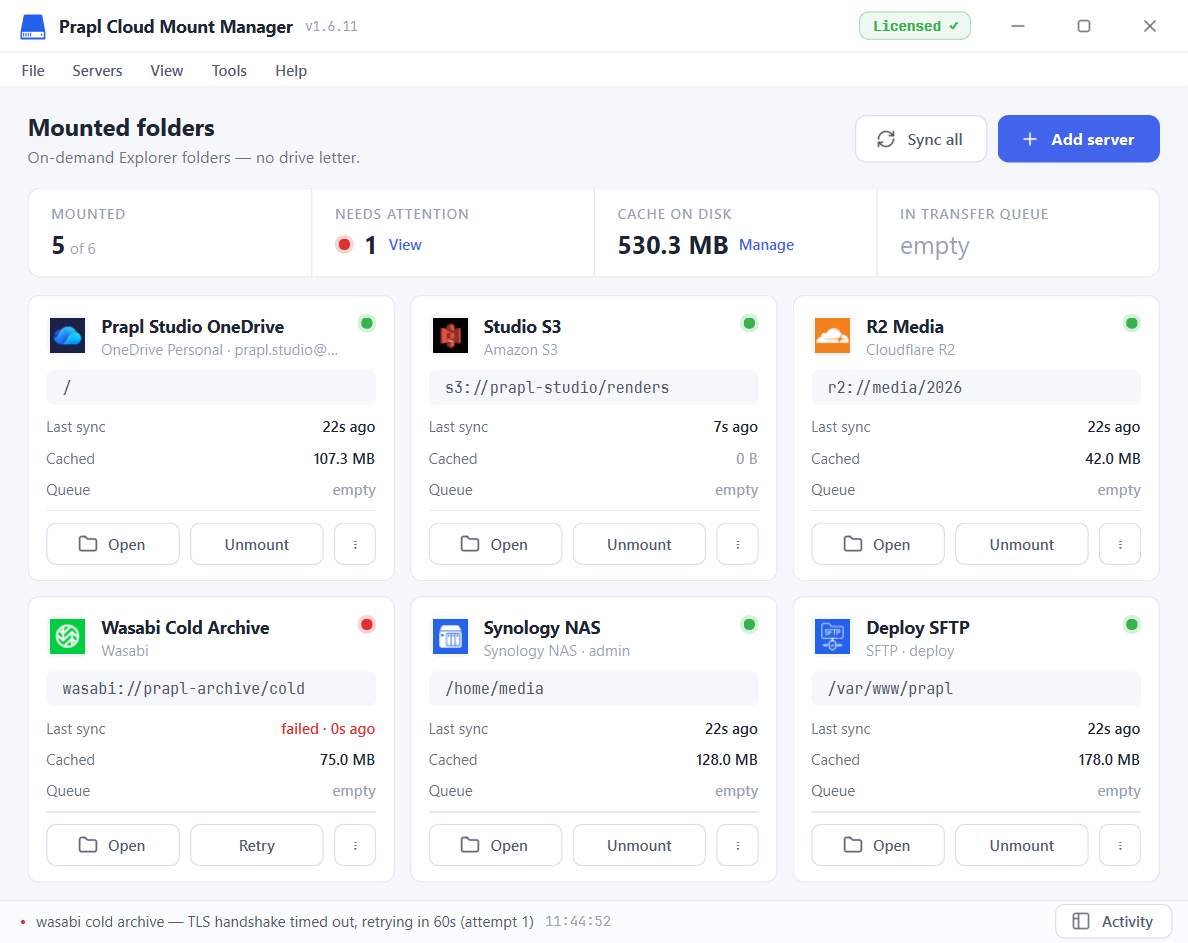Open the Wasabi Cold Archive folder

[113, 845]
